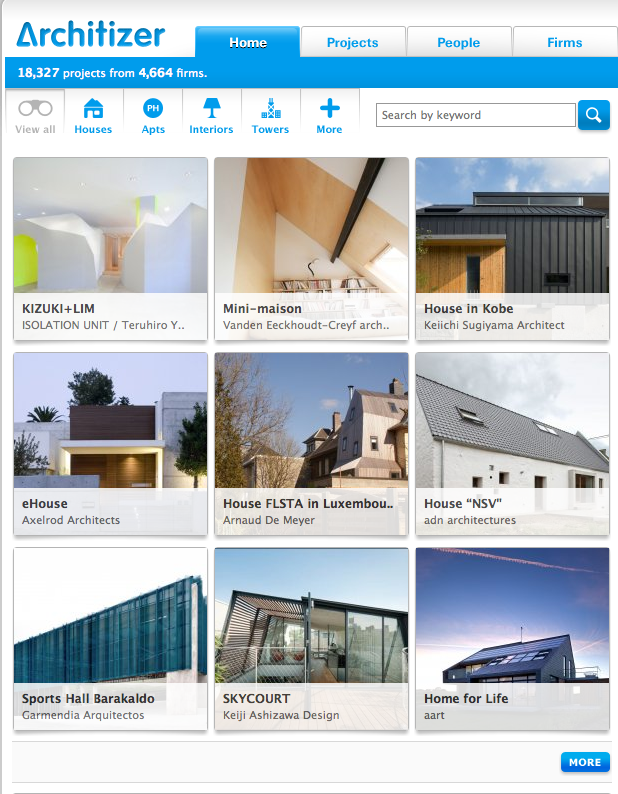Click the binoculars View all icon
Viewport: 618px width, 794px height.
coord(35,108)
